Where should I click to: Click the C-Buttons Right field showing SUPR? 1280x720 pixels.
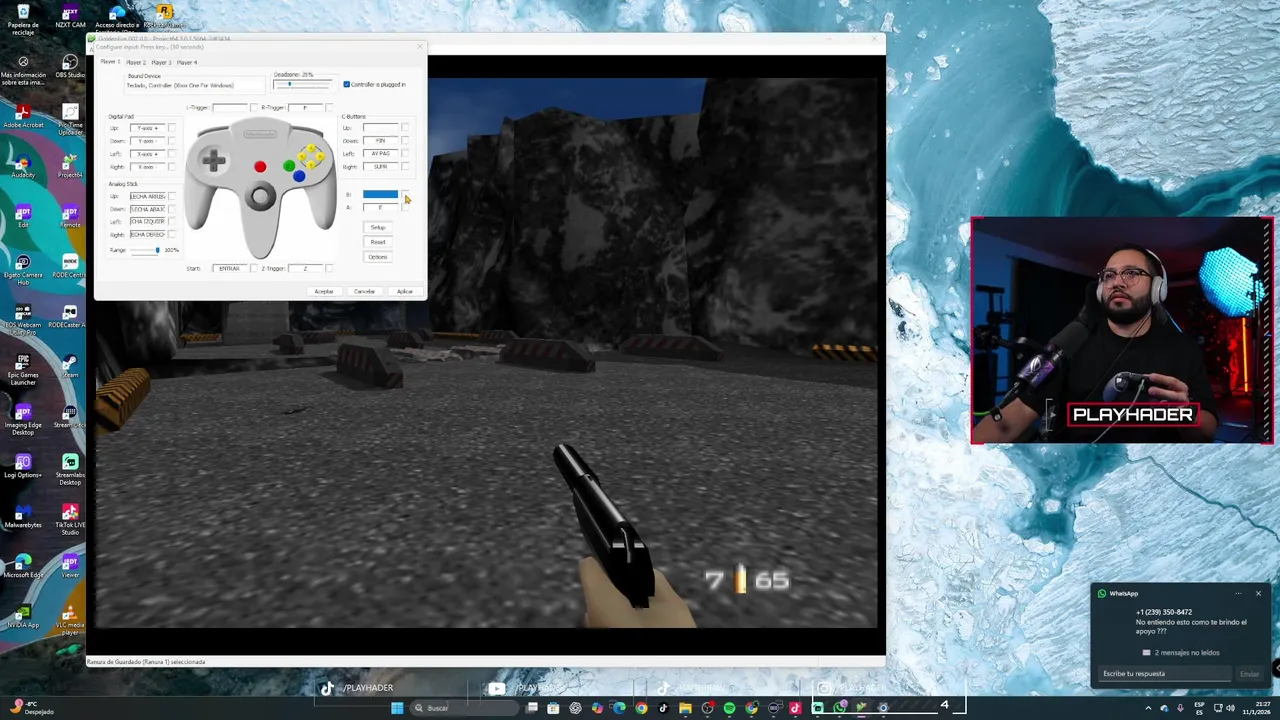[381, 166]
